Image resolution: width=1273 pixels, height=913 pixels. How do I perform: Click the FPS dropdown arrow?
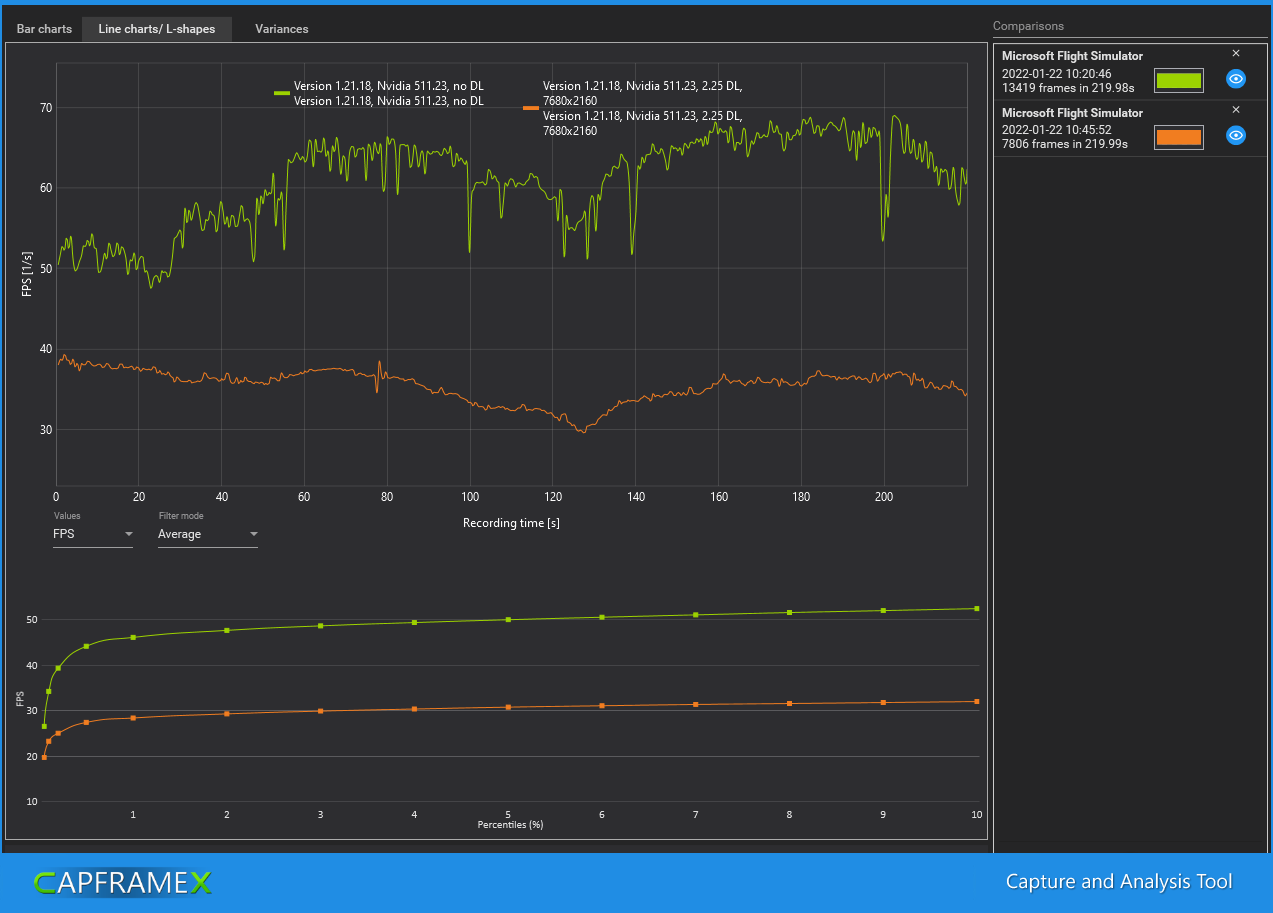(x=129, y=535)
